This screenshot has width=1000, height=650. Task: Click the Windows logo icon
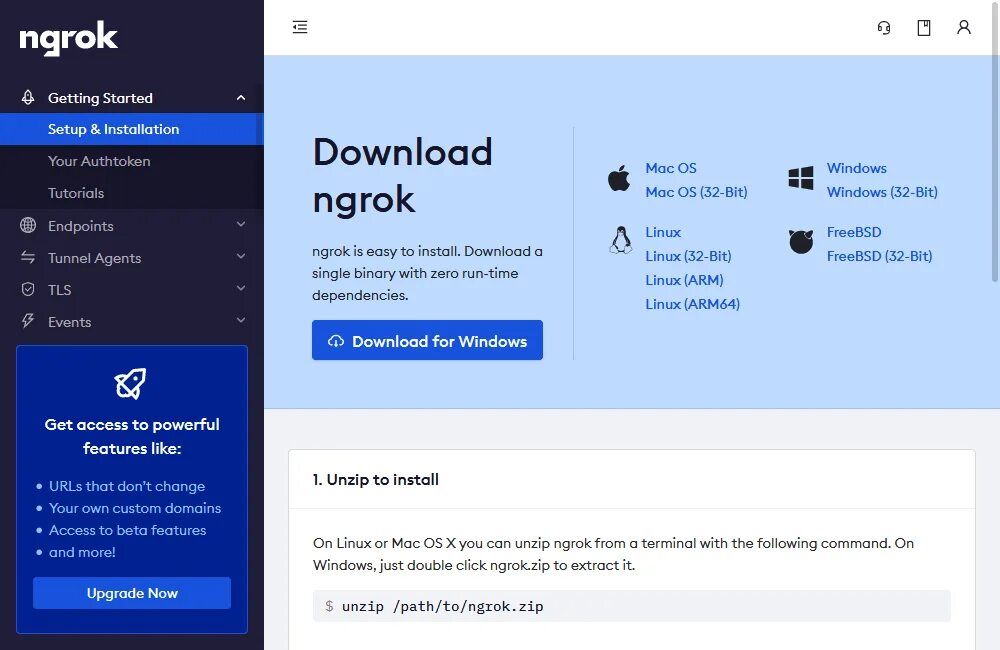point(800,179)
